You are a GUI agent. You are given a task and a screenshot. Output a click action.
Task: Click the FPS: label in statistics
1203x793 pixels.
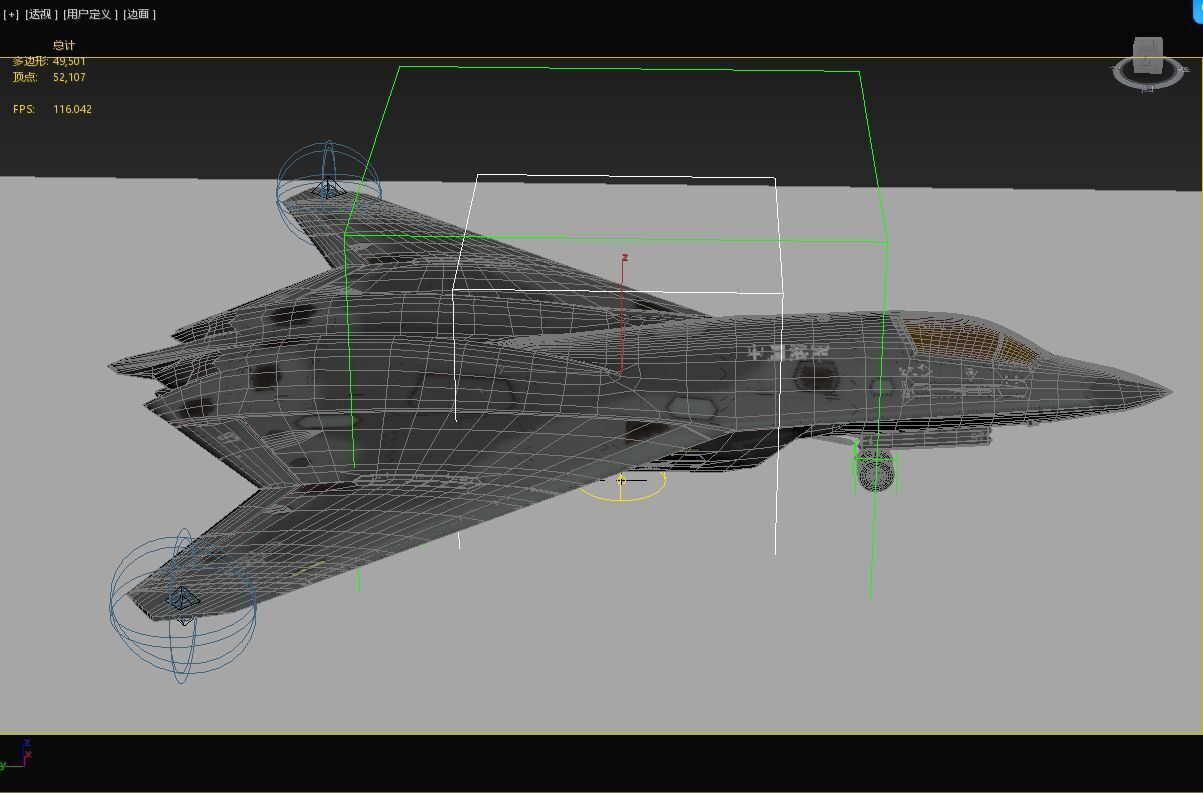[x=24, y=109]
